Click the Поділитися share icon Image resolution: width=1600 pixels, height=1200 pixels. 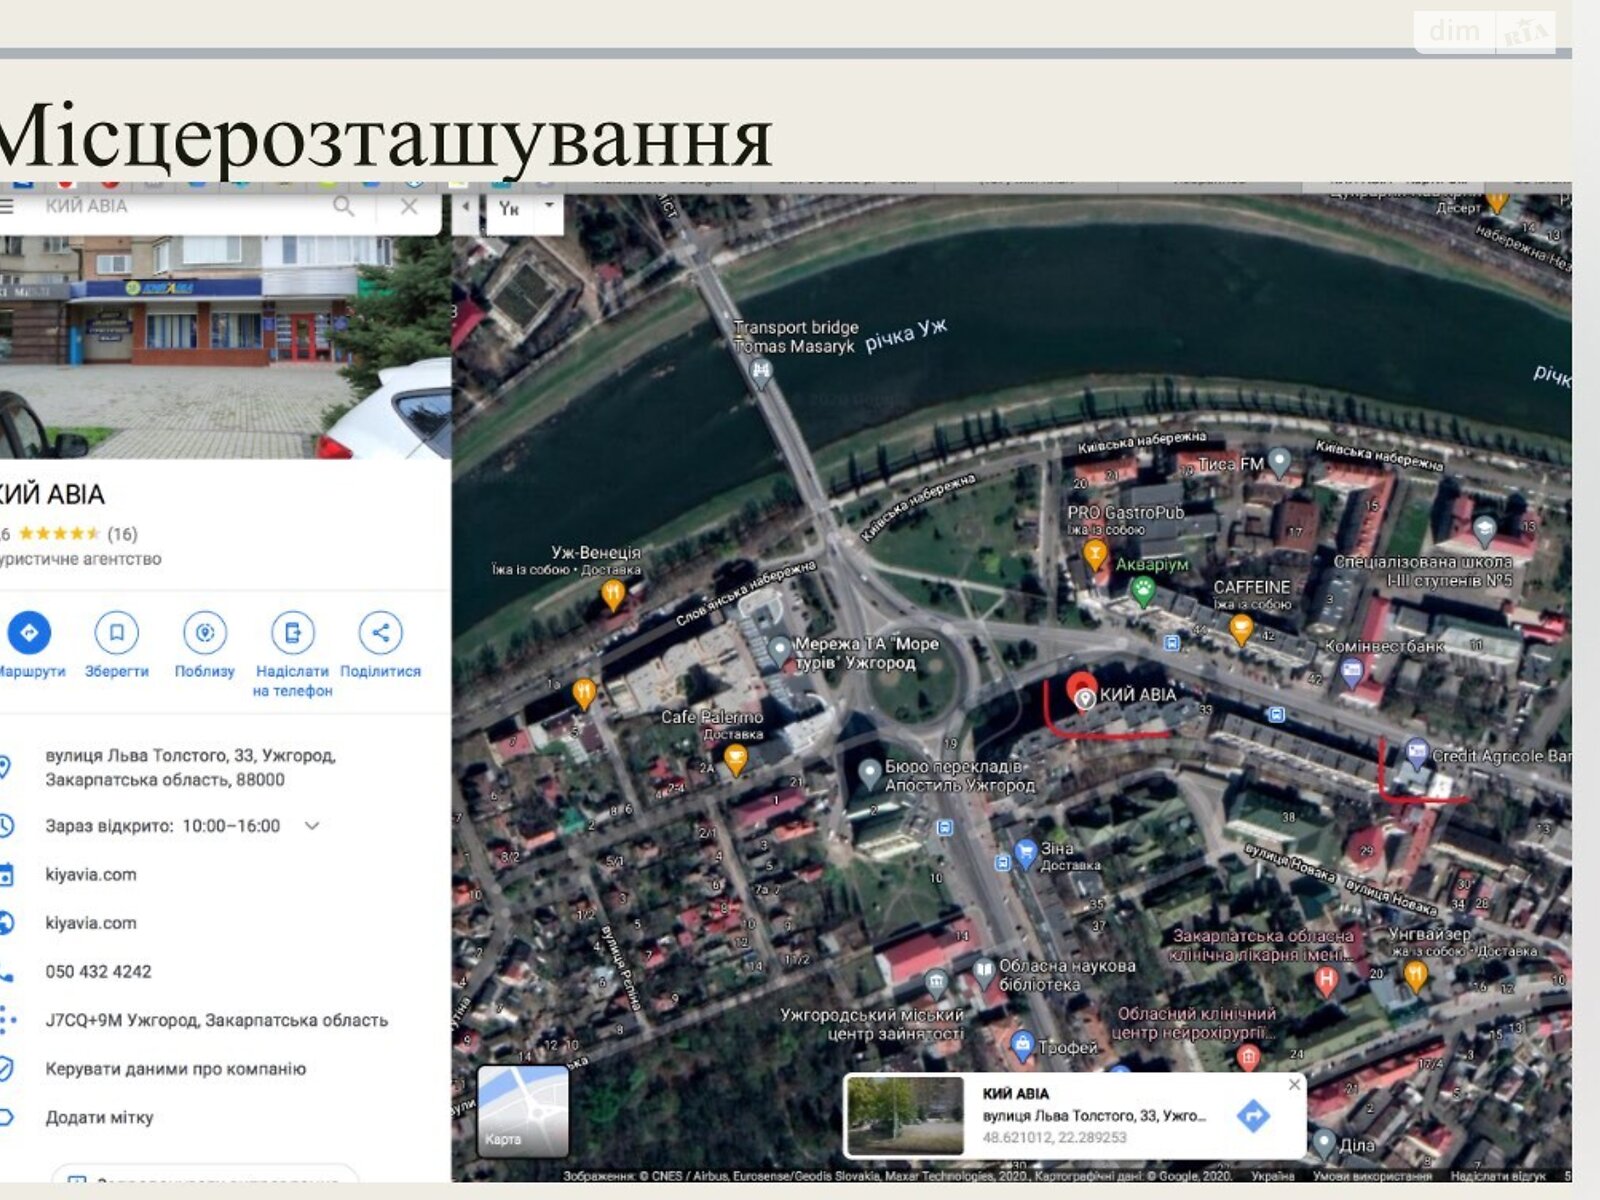pyautogui.click(x=380, y=633)
